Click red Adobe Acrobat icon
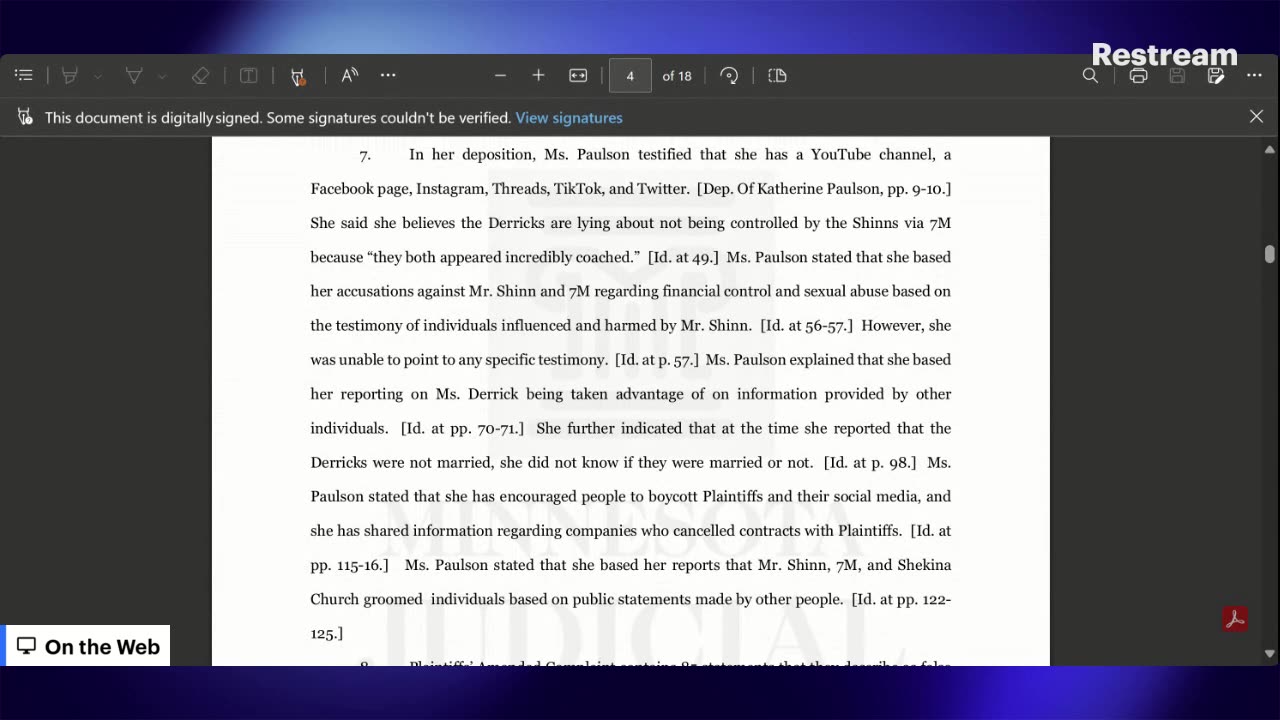Screen dimensions: 1280x720 pos(1235,619)
